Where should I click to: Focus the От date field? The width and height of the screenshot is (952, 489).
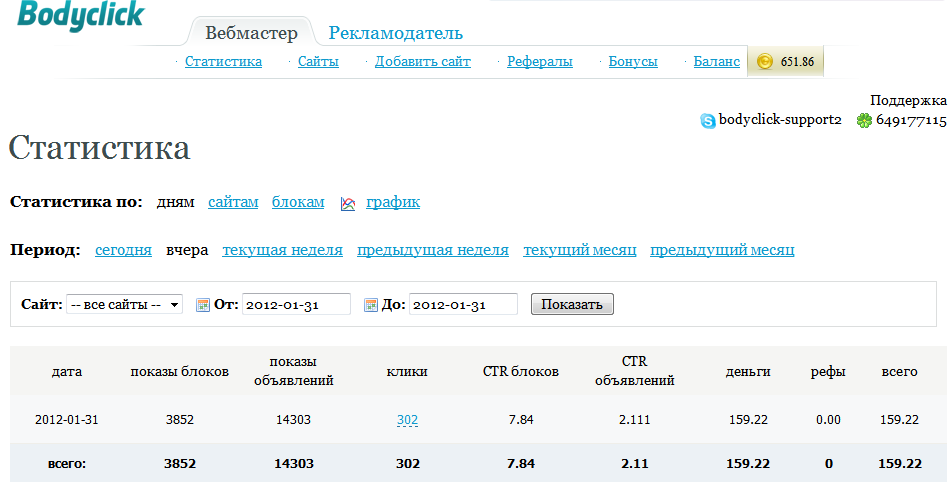[296, 304]
